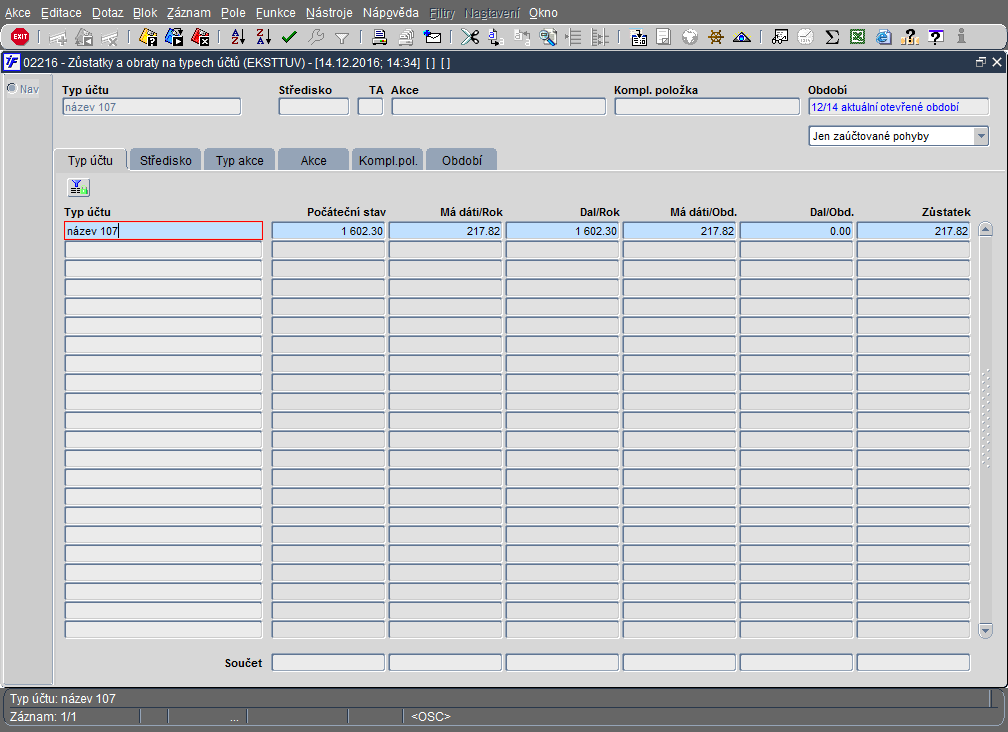This screenshot has width=1008, height=732.
Task: Click Dal/Rok value 1 602.30
Action: 562,231
